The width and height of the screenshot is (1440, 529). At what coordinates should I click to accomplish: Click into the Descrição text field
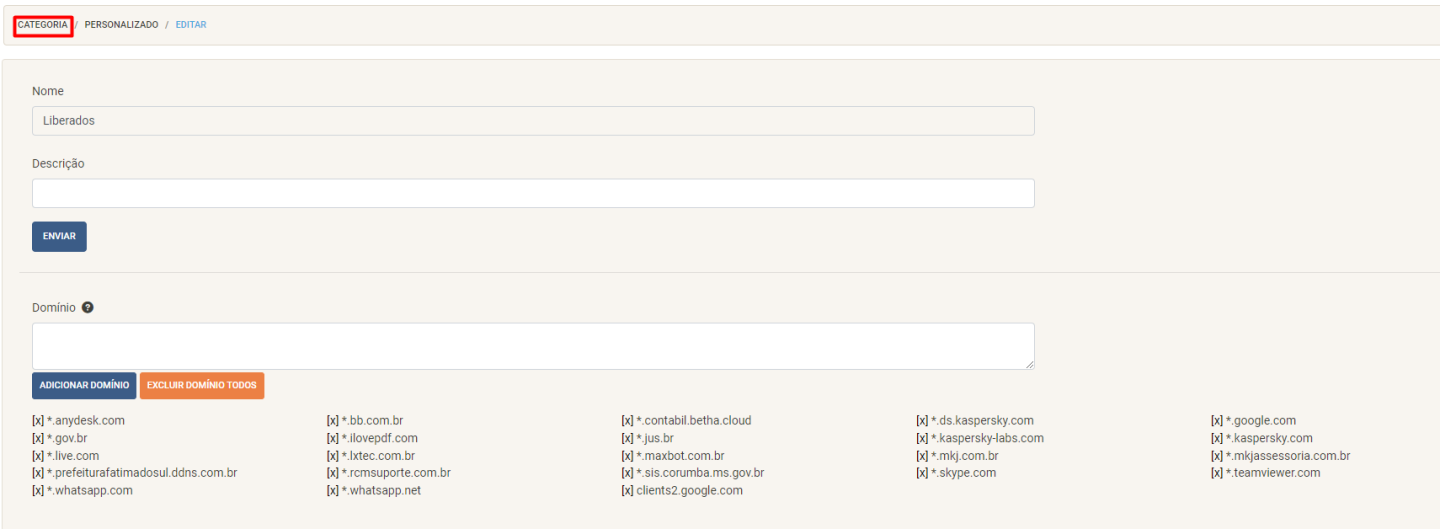coord(533,193)
